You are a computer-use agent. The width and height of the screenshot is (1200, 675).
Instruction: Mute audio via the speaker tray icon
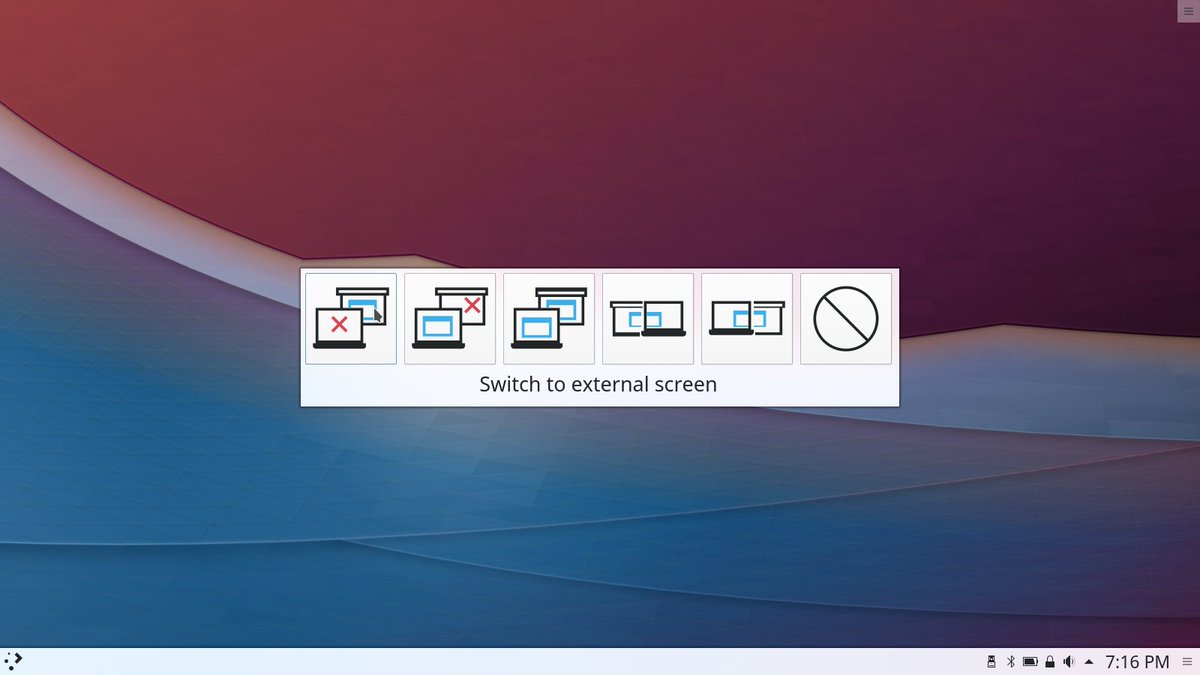click(x=1068, y=661)
